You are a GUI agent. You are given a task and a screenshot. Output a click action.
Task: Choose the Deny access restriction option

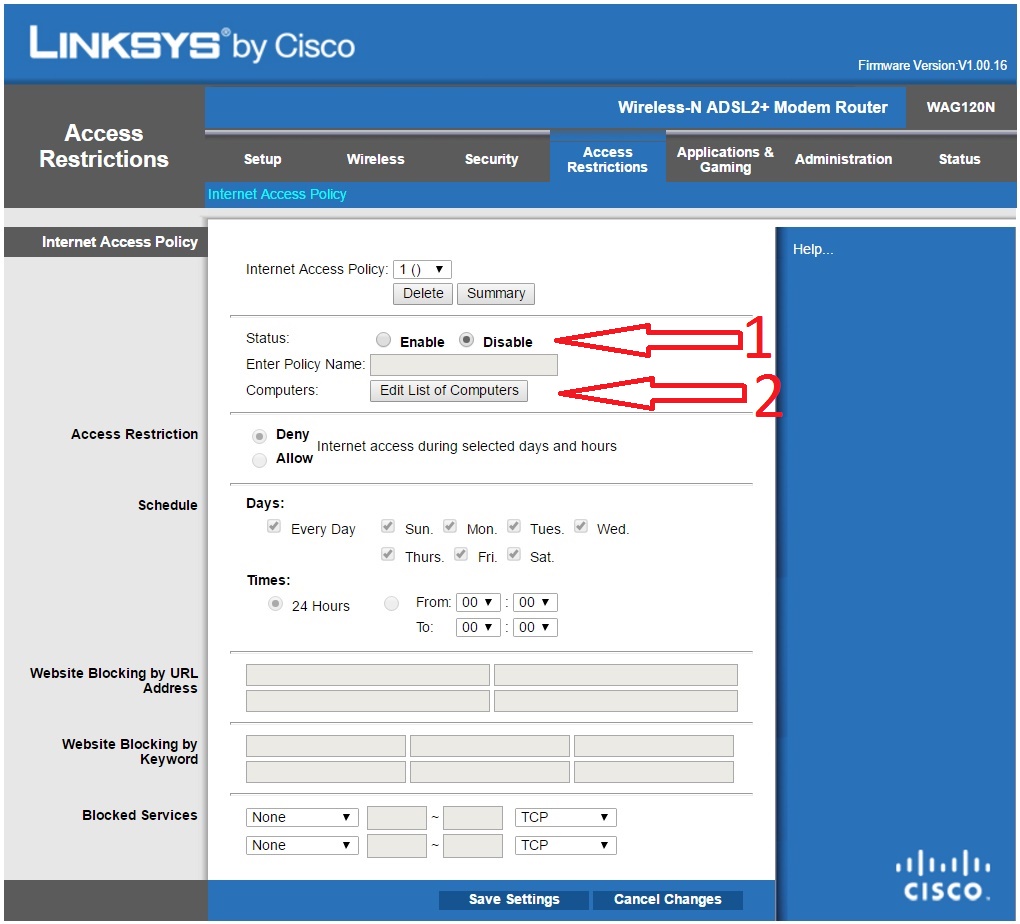260,436
